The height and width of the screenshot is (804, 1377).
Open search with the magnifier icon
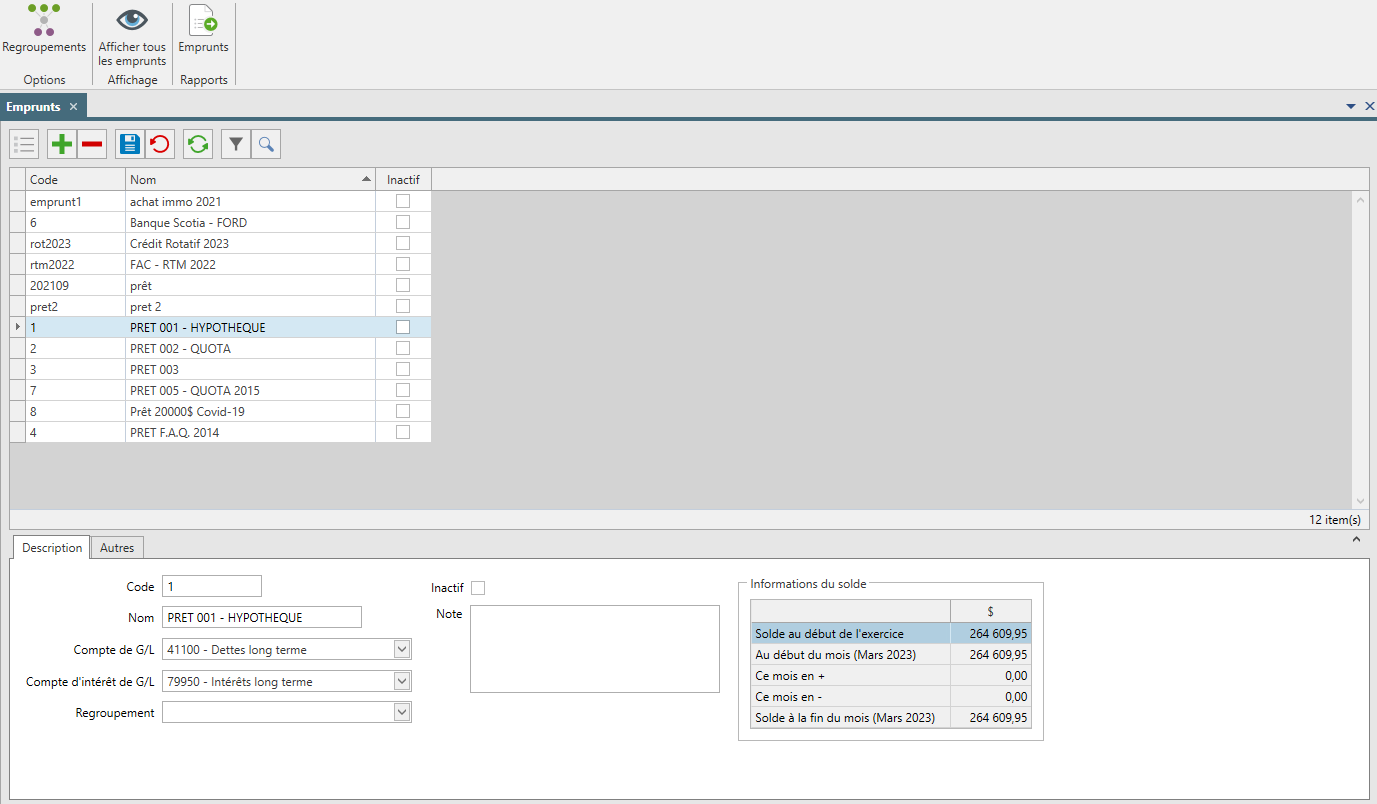click(266, 145)
